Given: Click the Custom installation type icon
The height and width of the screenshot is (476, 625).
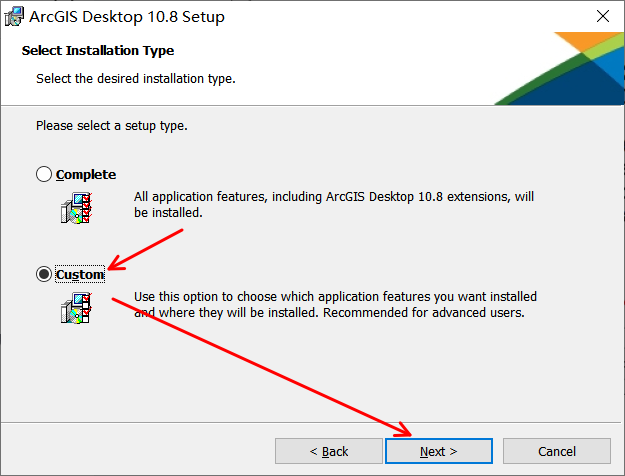Looking at the screenshot, I should click(77, 308).
